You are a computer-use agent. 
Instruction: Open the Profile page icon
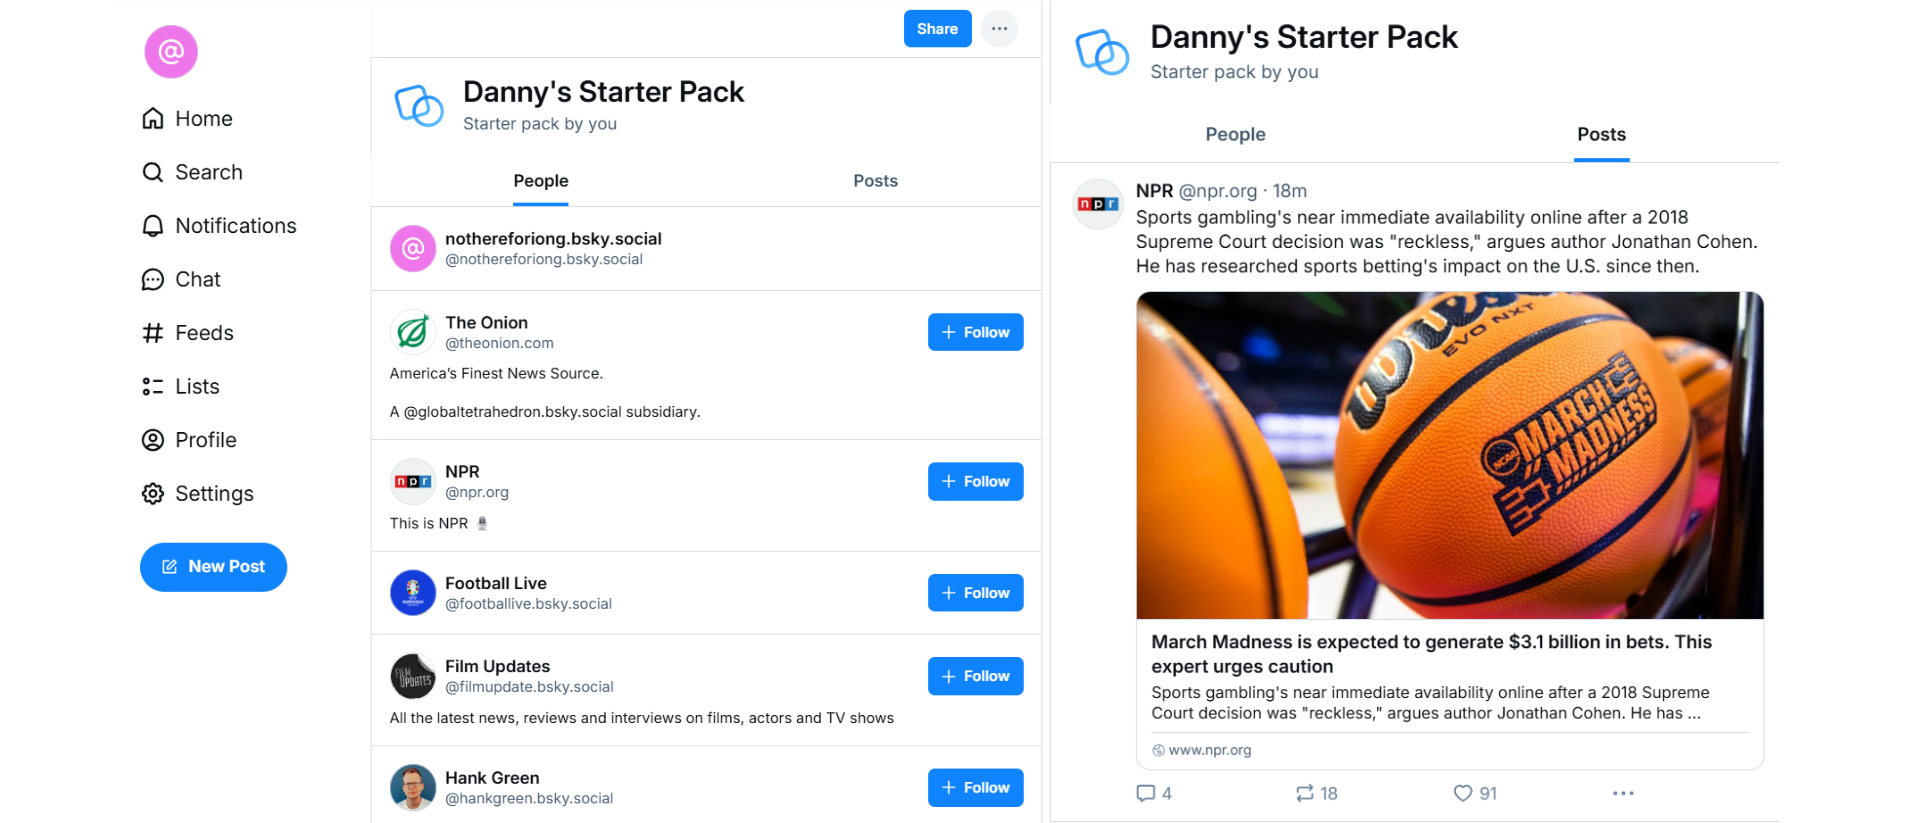tap(153, 440)
